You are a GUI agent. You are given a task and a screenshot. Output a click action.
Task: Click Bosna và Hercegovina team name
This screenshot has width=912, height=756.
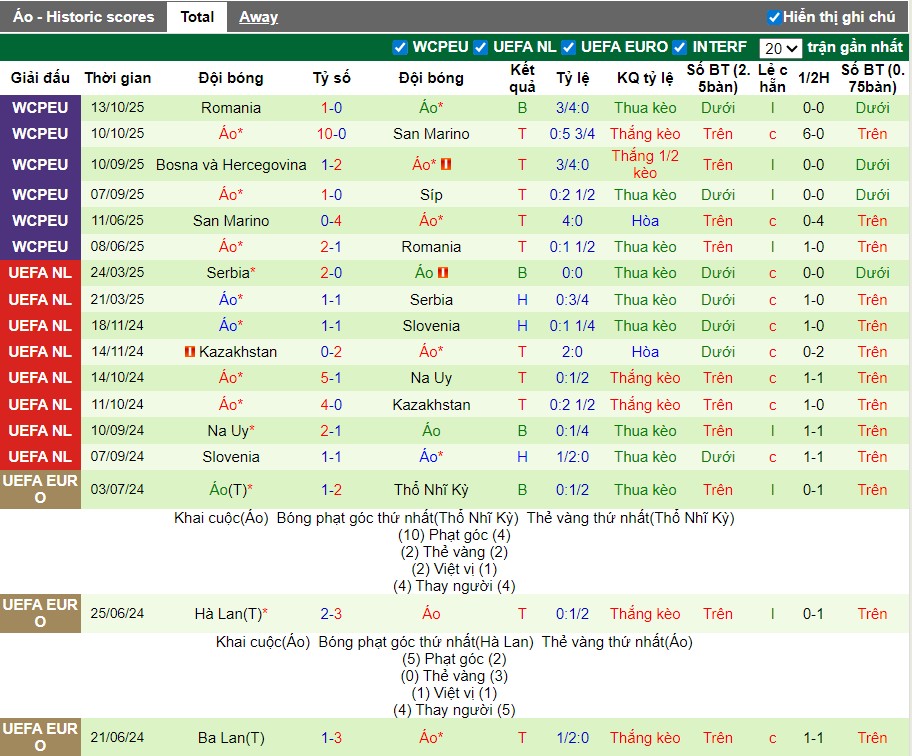tap(231, 165)
